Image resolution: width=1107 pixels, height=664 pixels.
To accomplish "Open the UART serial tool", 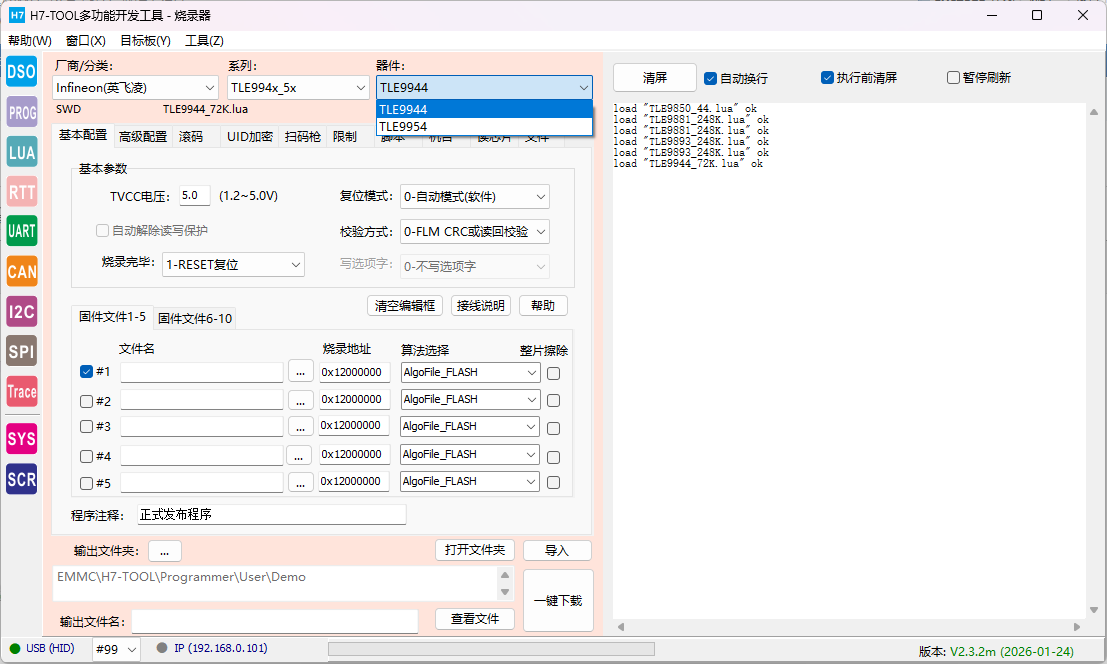I will click(x=22, y=231).
